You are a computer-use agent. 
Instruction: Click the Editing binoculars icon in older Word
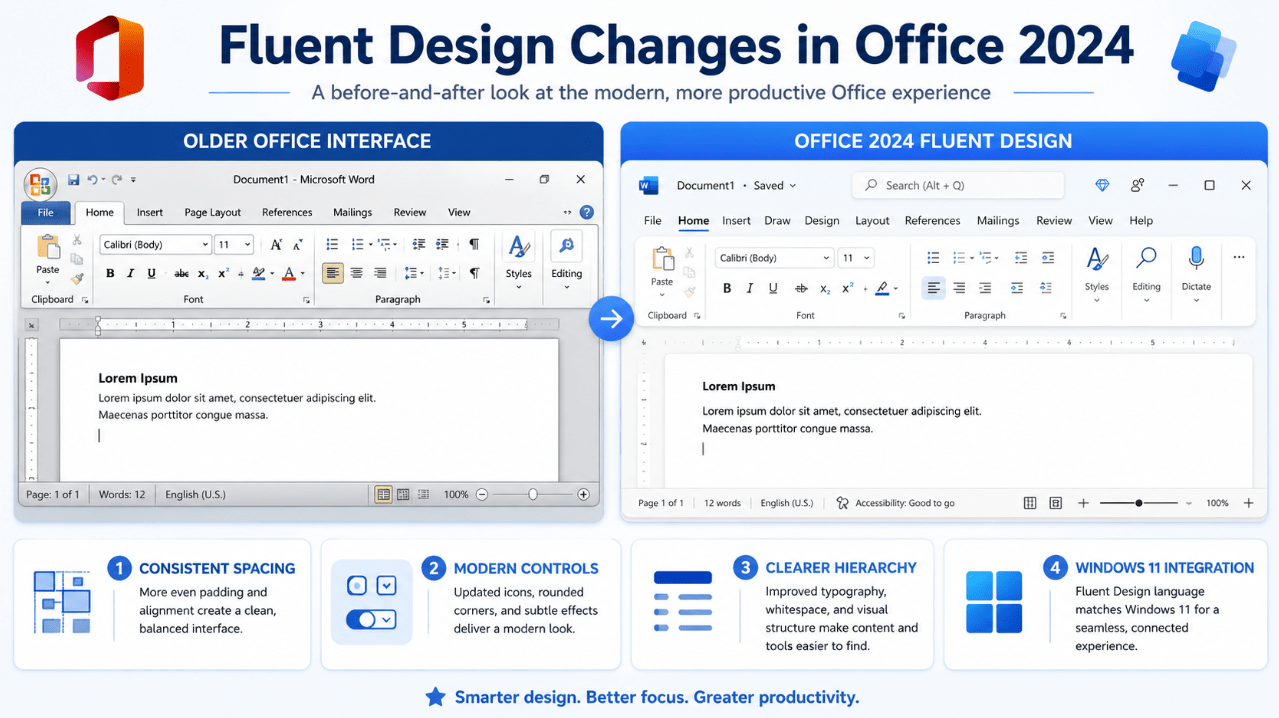pyautogui.click(x=566, y=246)
